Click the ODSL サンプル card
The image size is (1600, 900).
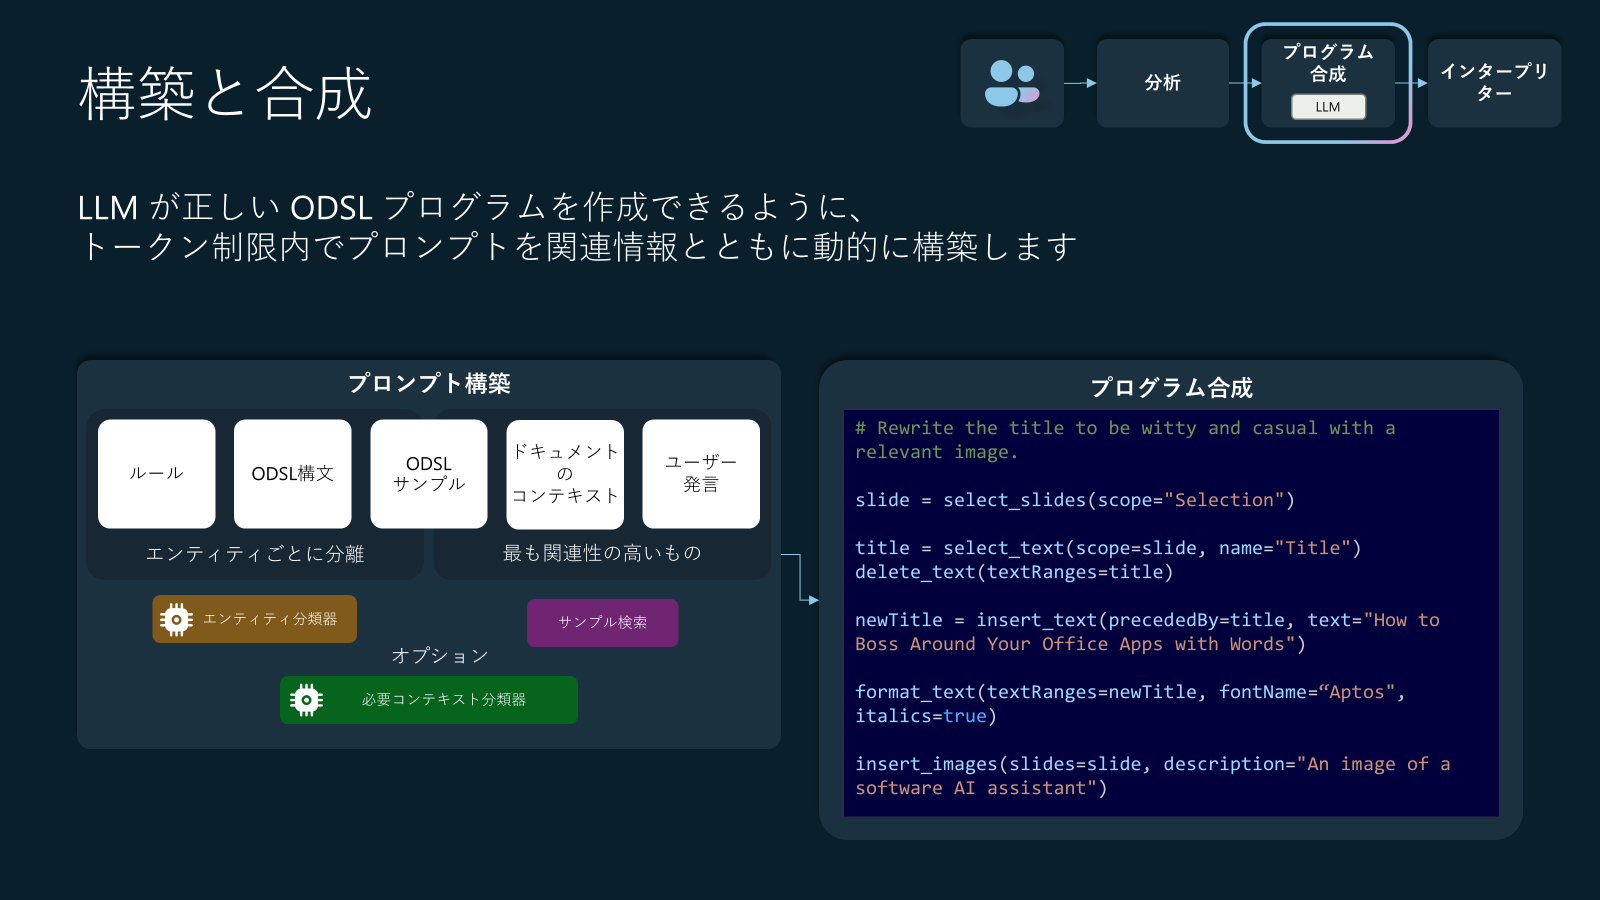pyautogui.click(x=429, y=474)
